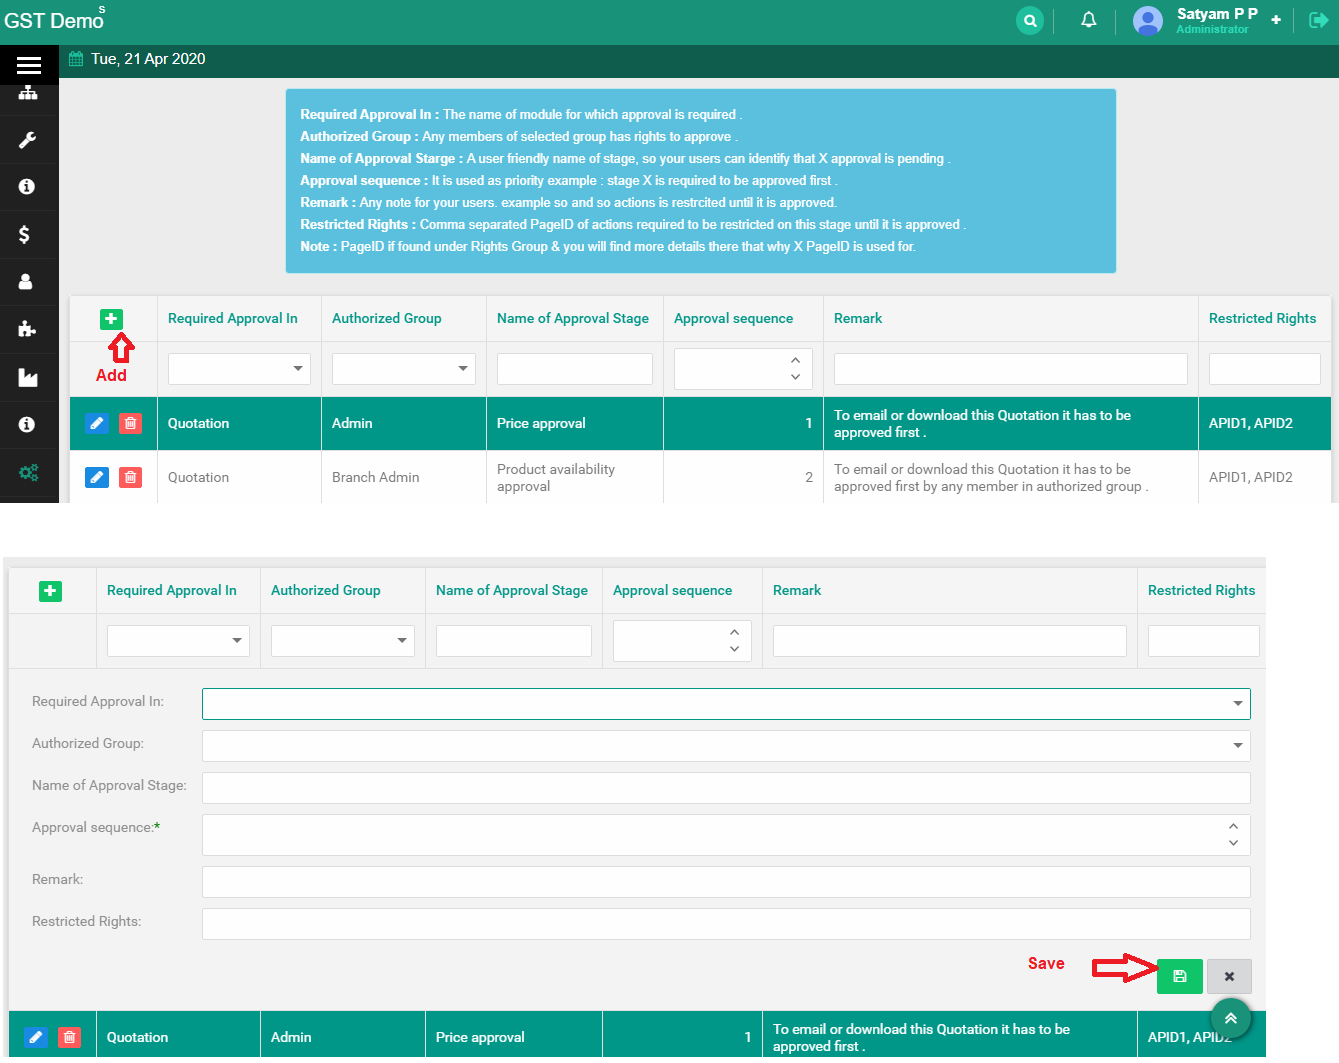Click the green Save button
Screen dimensions: 1339x1063
(1179, 976)
